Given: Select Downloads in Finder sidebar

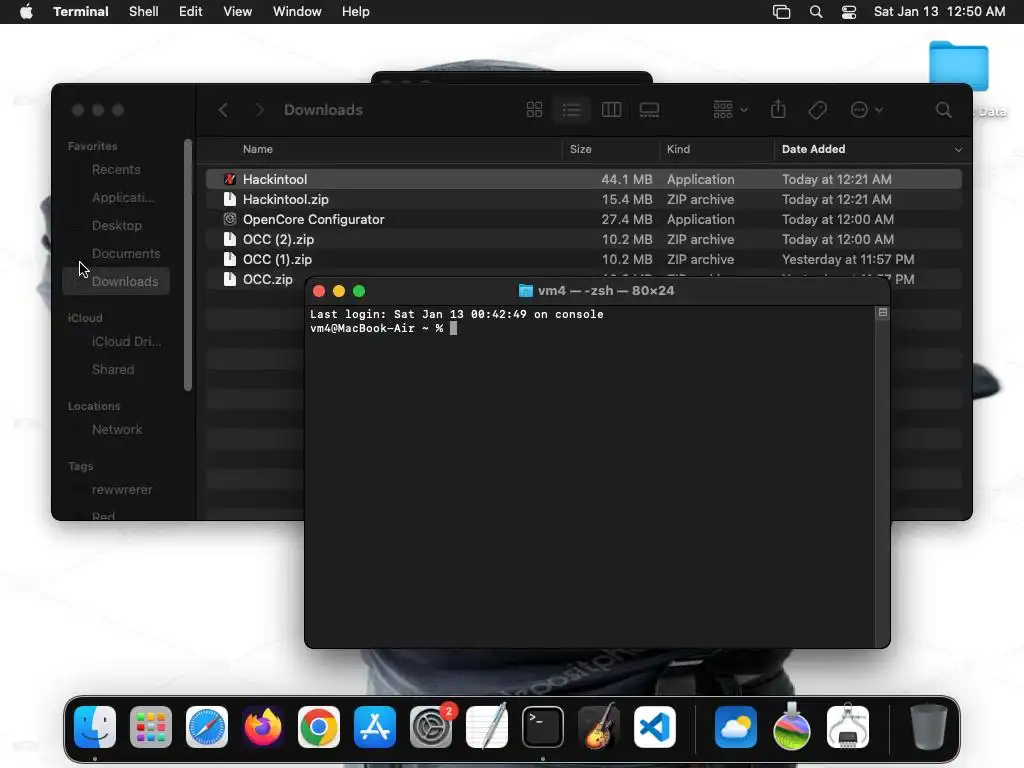Looking at the screenshot, I should click(116, 281).
